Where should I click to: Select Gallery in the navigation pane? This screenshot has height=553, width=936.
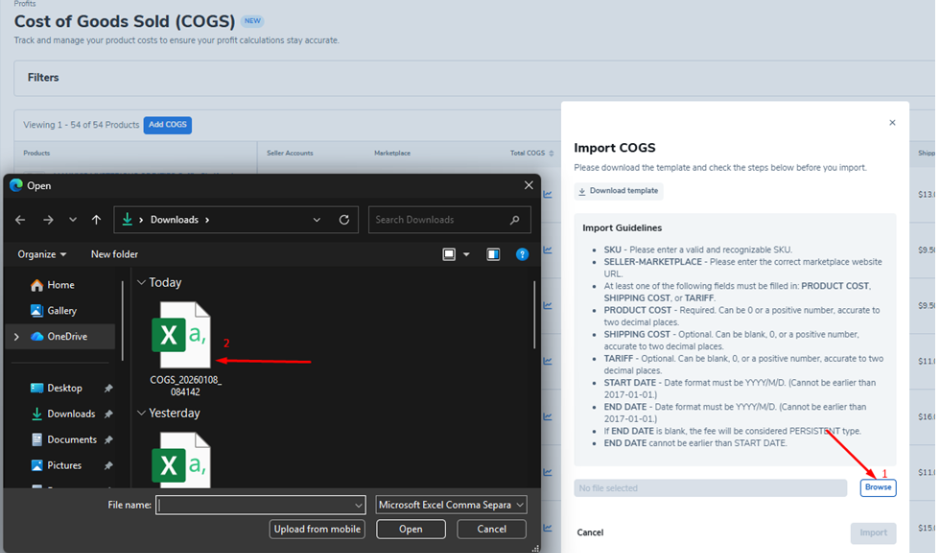pyautogui.click(x=62, y=311)
